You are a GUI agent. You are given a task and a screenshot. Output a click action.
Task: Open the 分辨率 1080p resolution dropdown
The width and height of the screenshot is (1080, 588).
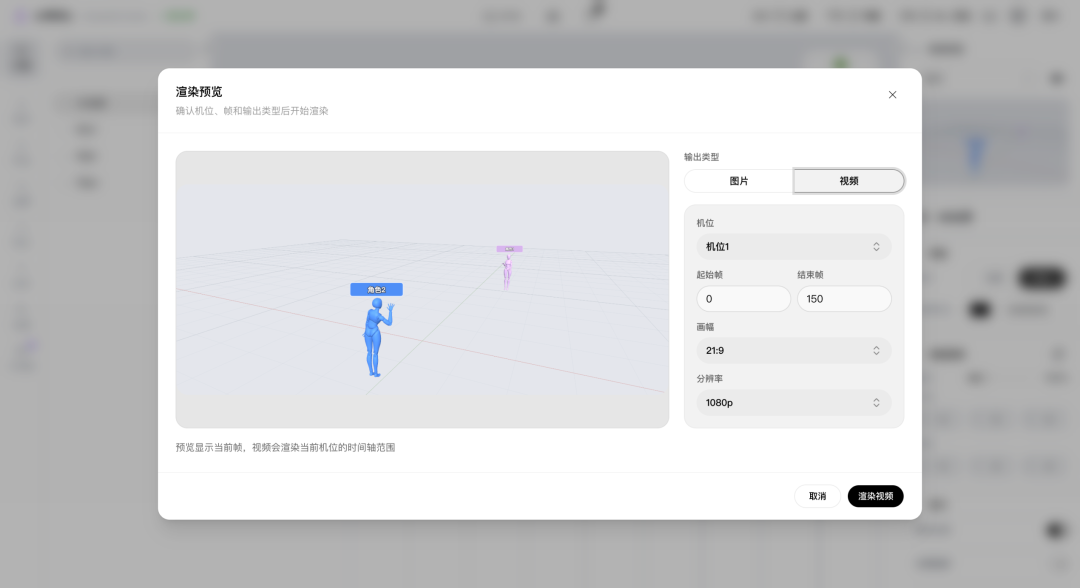click(793, 403)
